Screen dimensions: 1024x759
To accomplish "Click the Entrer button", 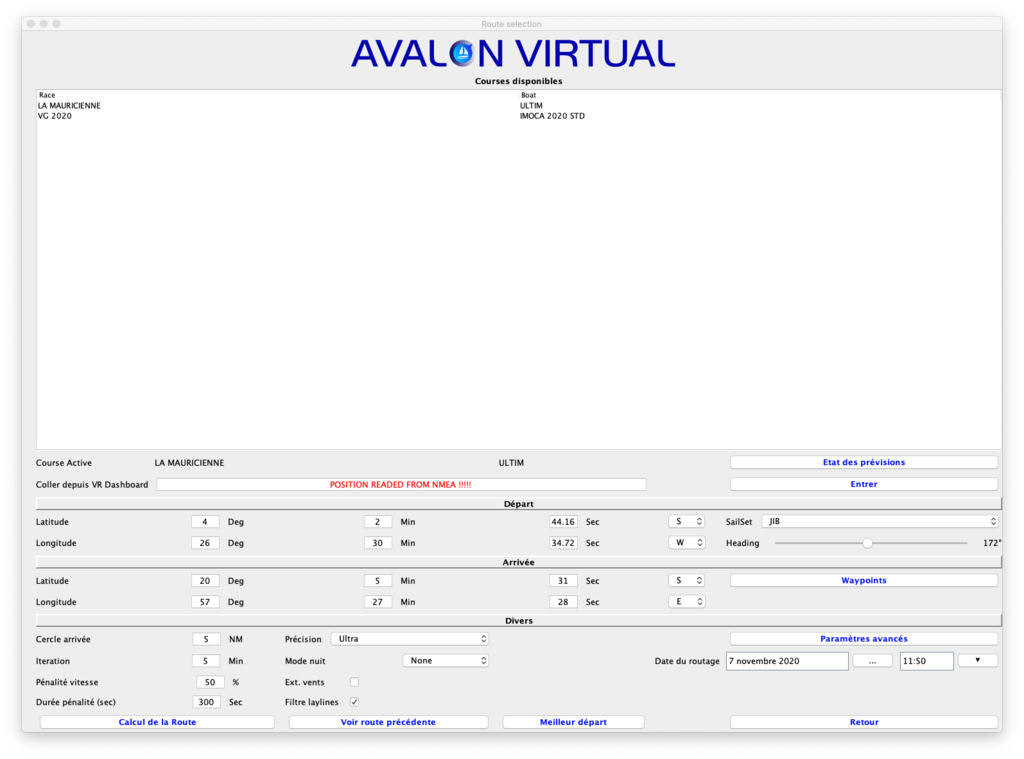I will pyautogui.click(x=863, y=484).
